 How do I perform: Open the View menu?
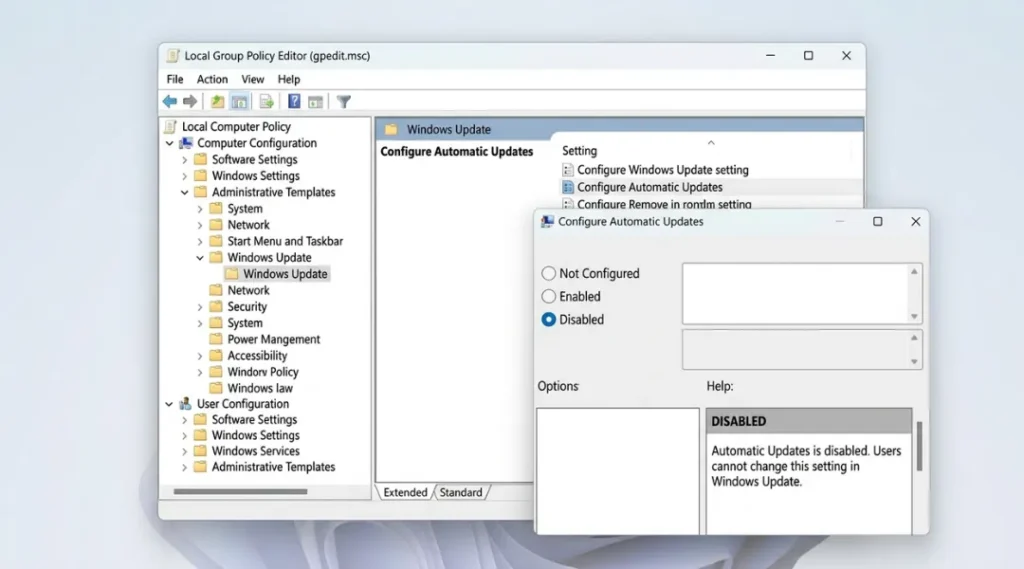(x=253, y=79)
